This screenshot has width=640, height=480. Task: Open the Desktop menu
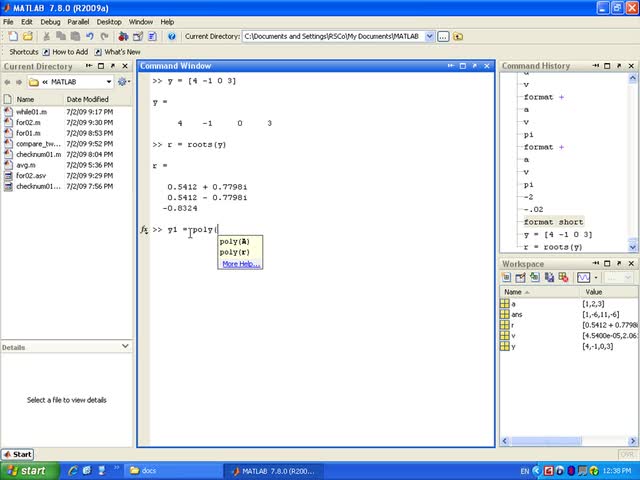pos(109,21)
